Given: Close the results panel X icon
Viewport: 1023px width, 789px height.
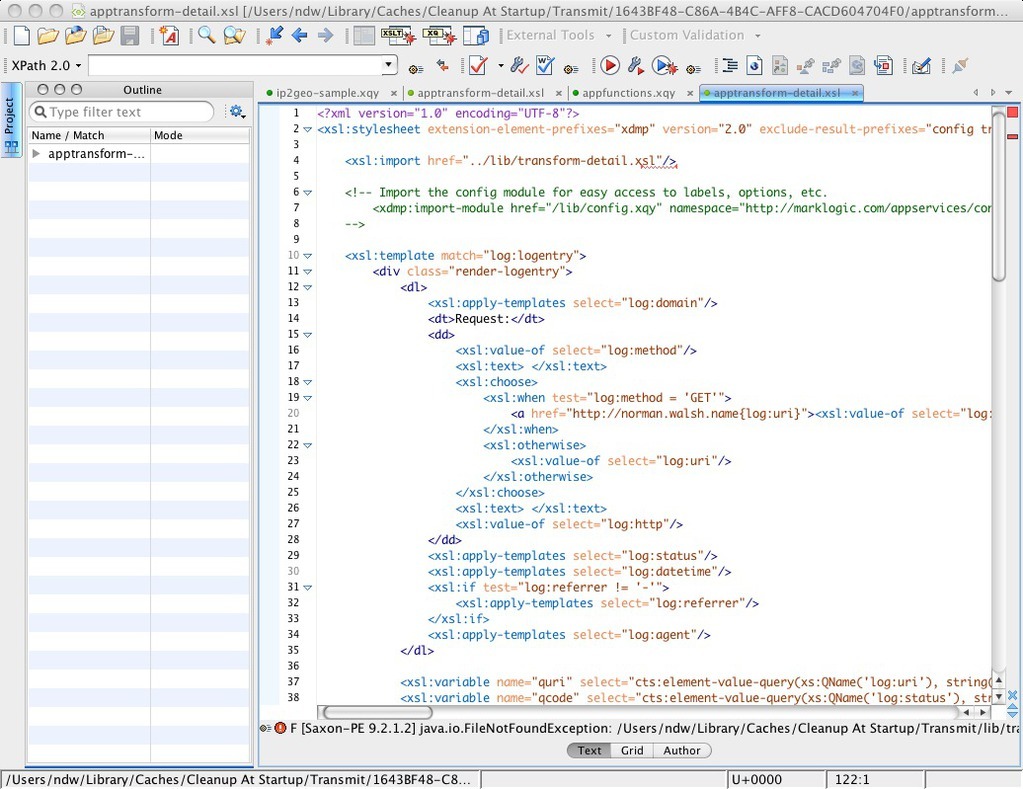Looking at the screenshot, I should point(1013,695).
